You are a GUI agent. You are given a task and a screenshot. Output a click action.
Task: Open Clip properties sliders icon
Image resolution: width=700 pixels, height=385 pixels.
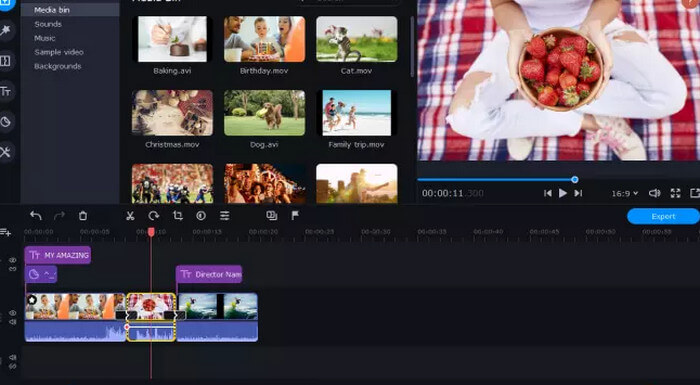(225, 216)
